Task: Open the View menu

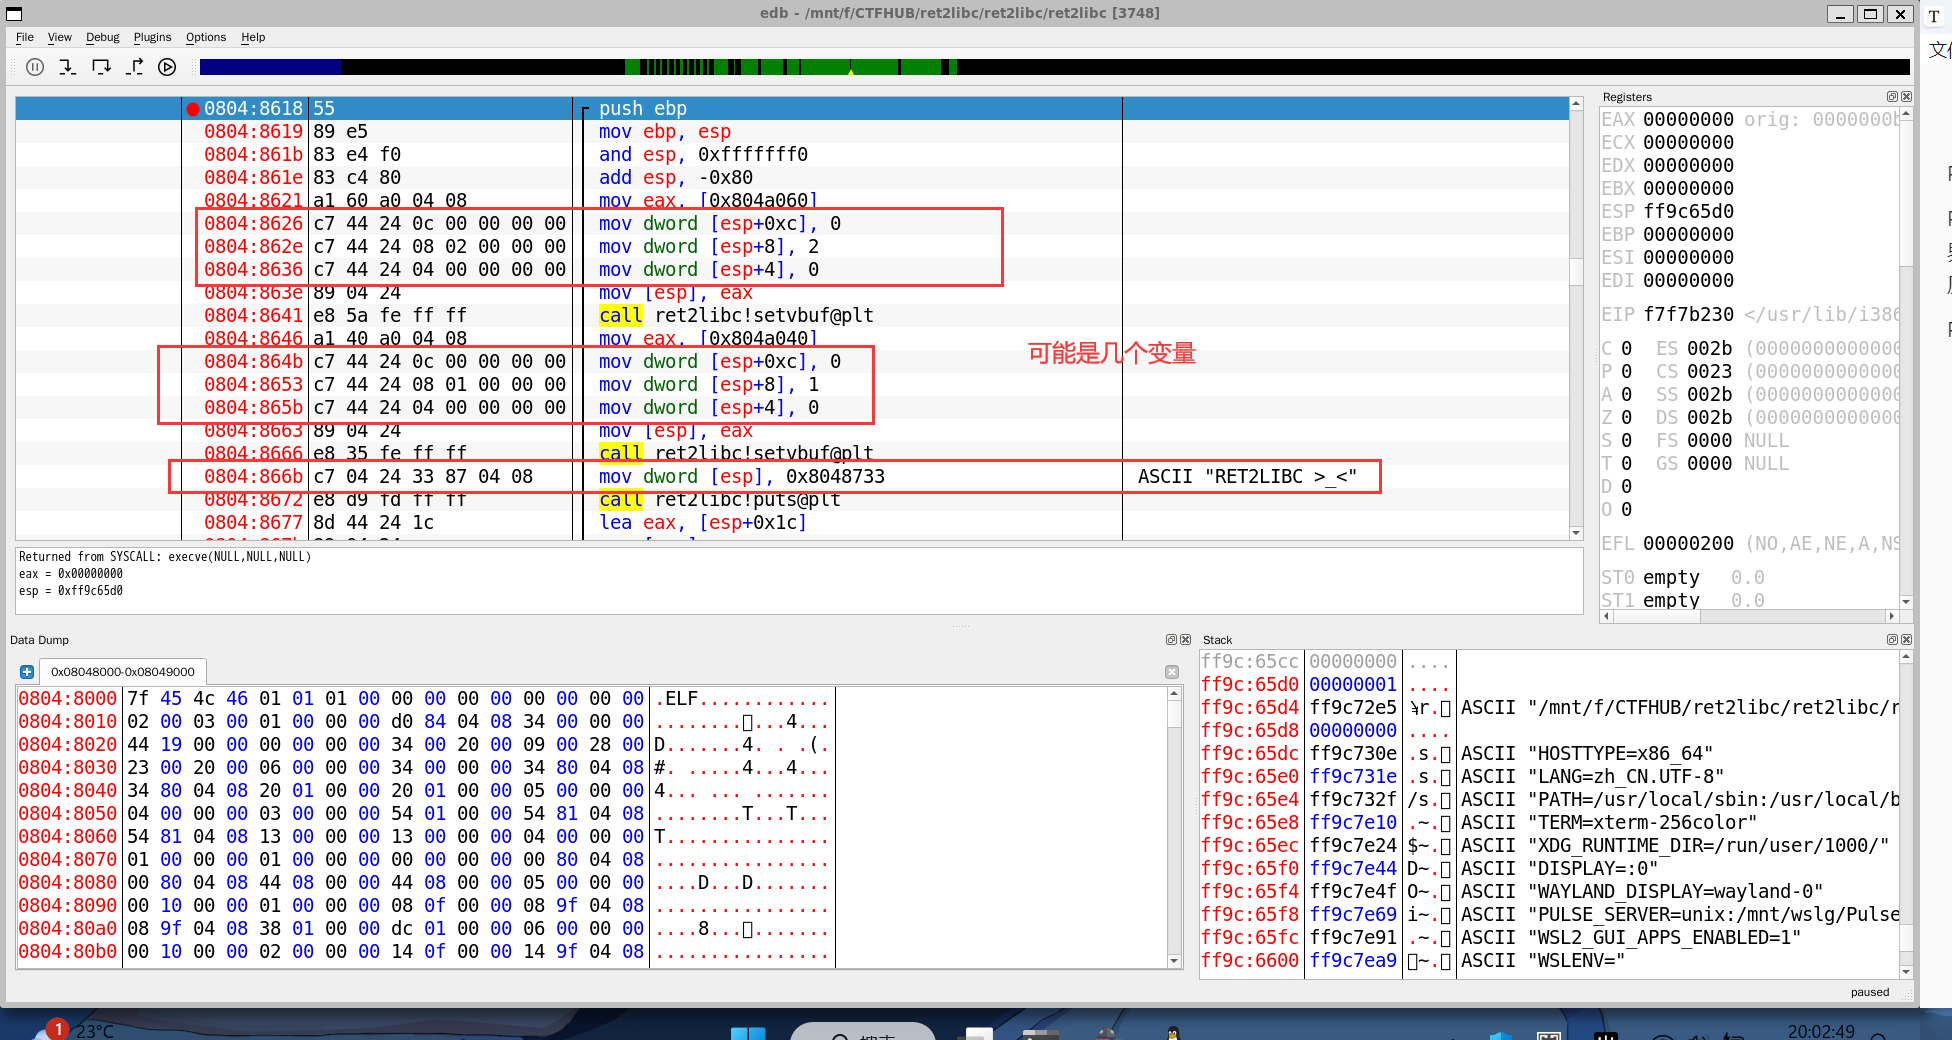Action: 60,37
